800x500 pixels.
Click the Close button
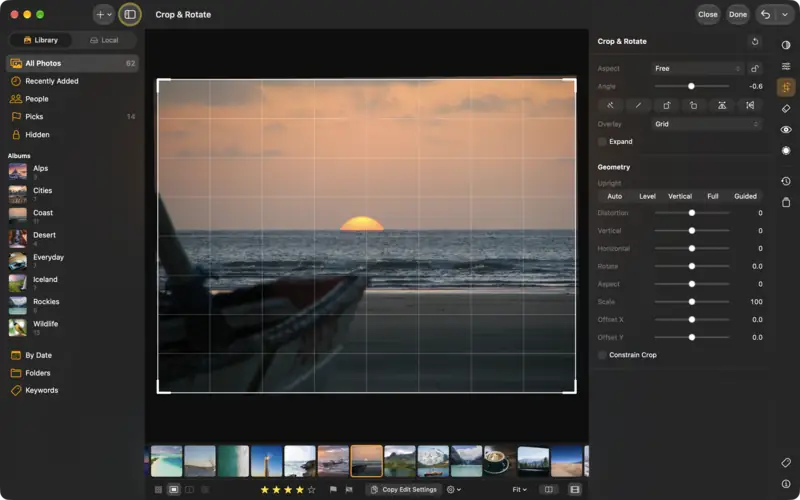click(708, 14)
